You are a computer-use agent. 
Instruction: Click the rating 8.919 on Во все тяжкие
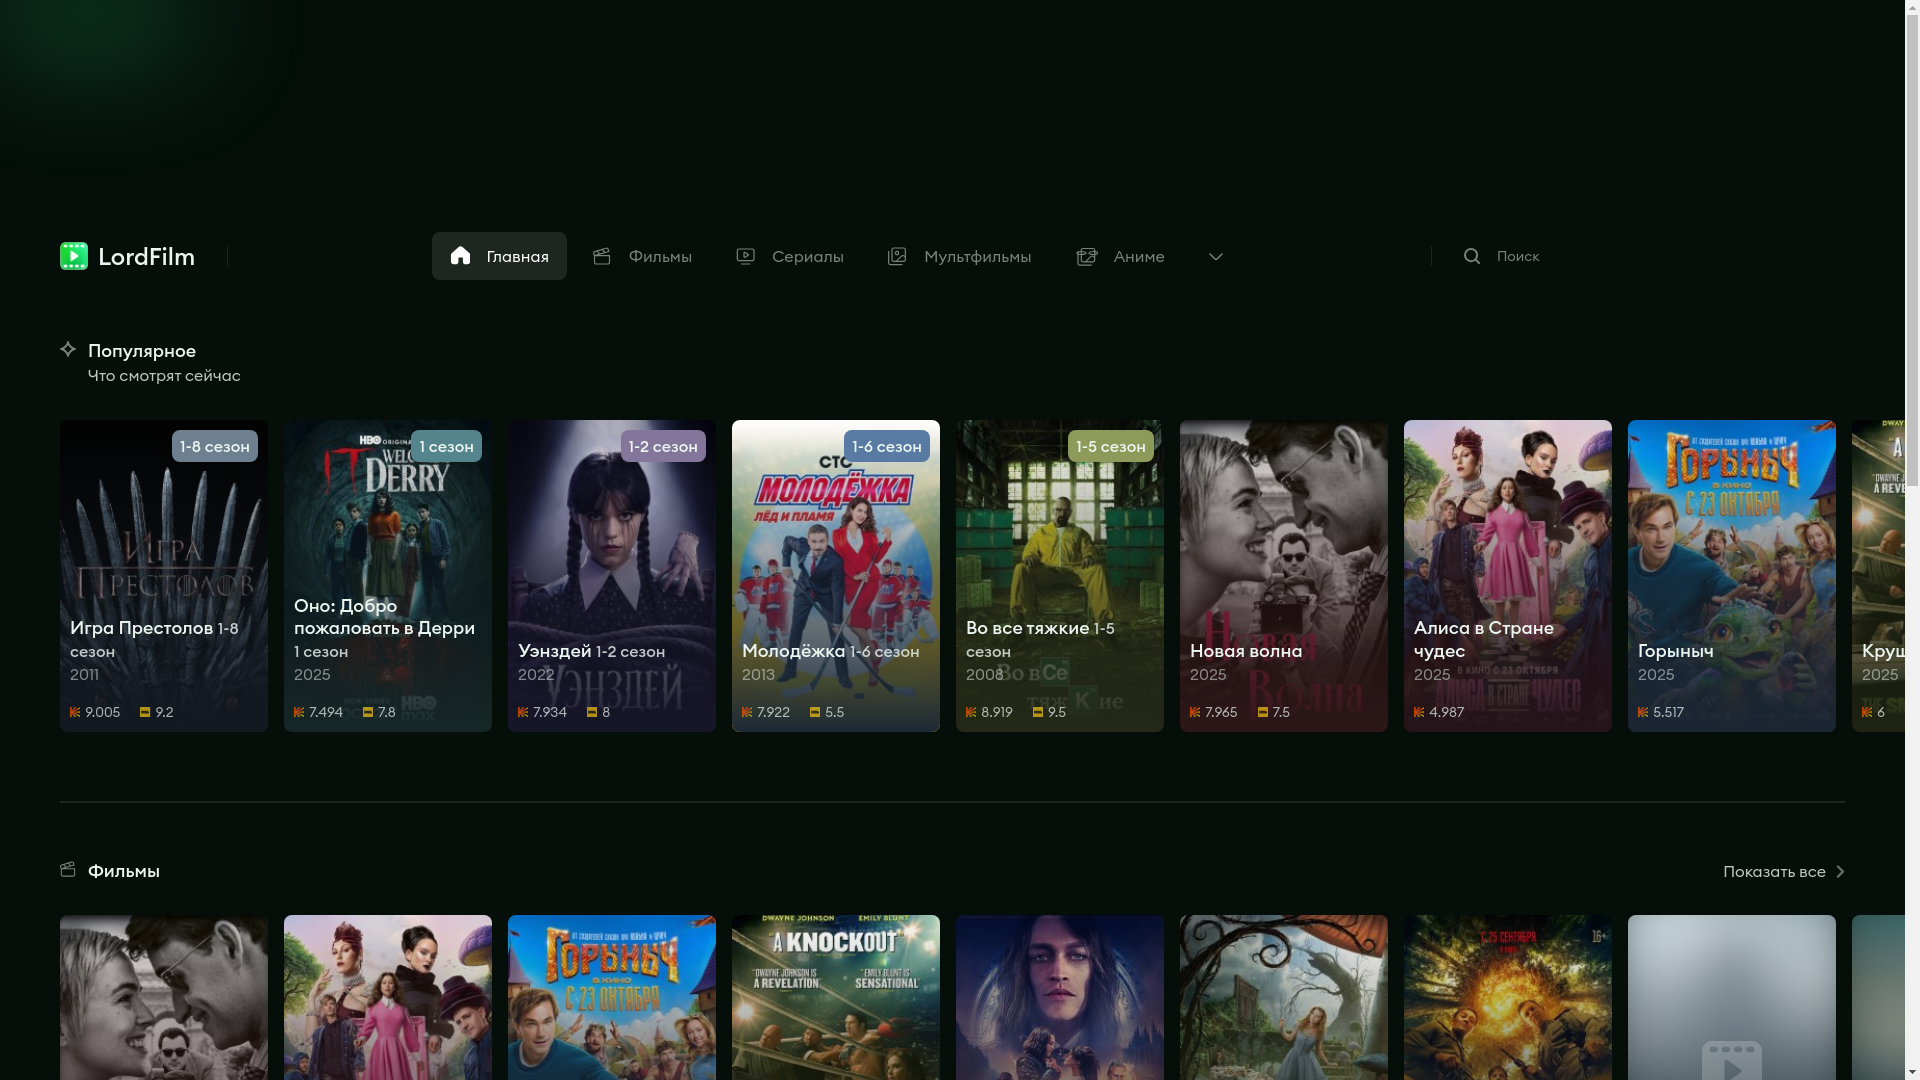click(x=990, y=712)
